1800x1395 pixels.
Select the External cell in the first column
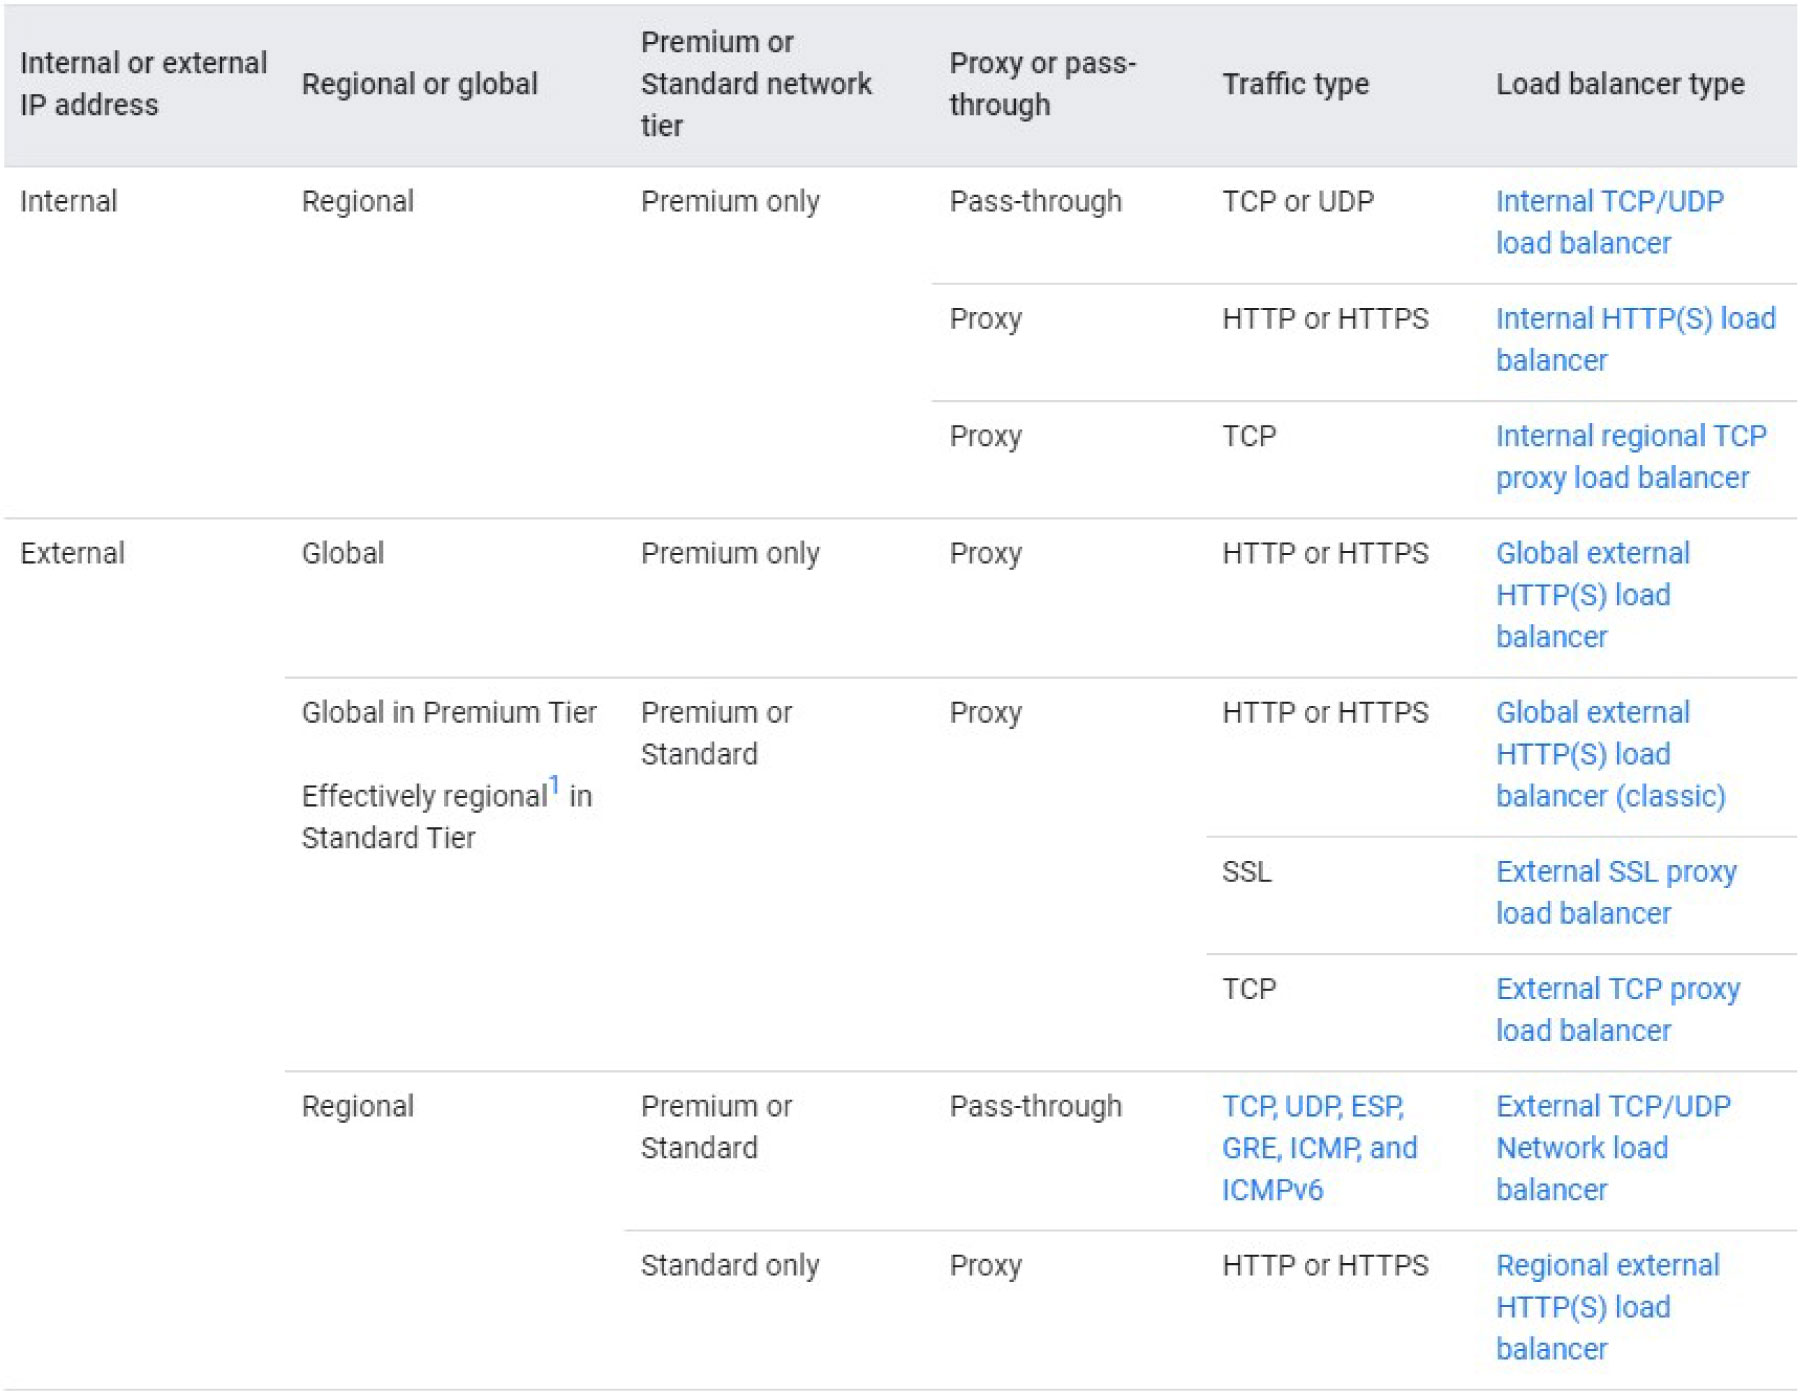(x=72, y=554)
